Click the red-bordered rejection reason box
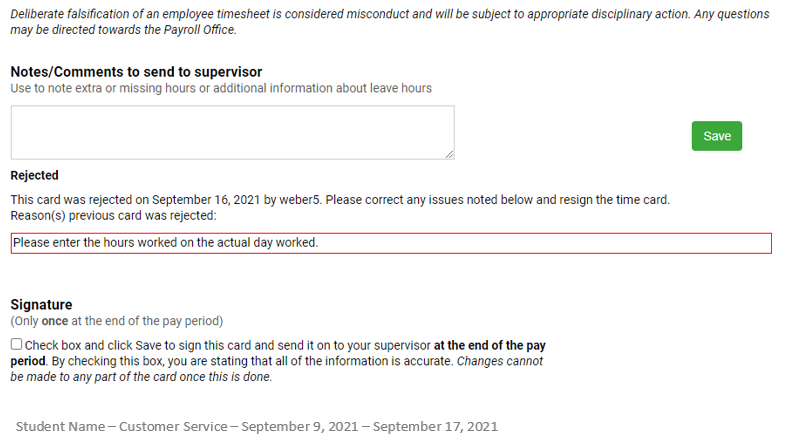The image size is (791, 448). pos(390,243)
